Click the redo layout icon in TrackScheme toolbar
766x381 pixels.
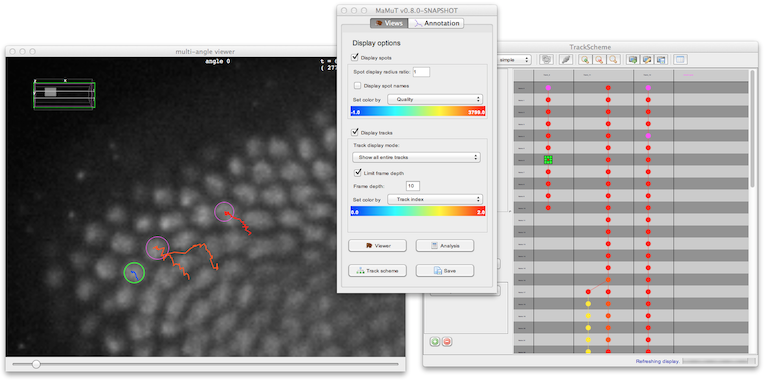[546, 60]
